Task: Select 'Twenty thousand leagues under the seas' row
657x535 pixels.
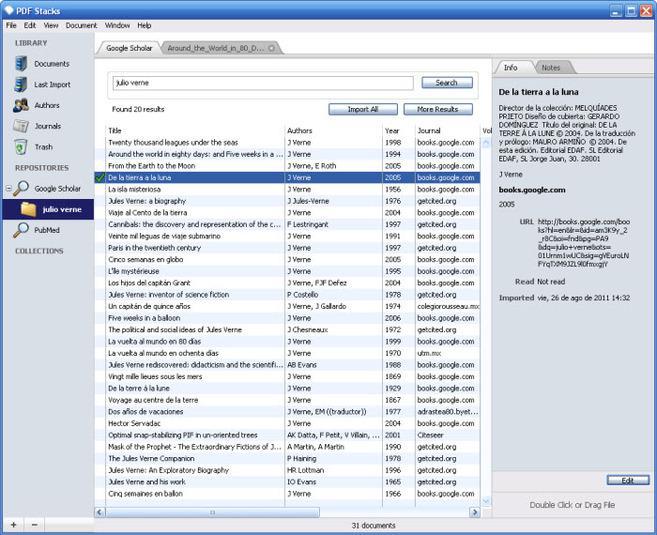Action: pos(287,142)
